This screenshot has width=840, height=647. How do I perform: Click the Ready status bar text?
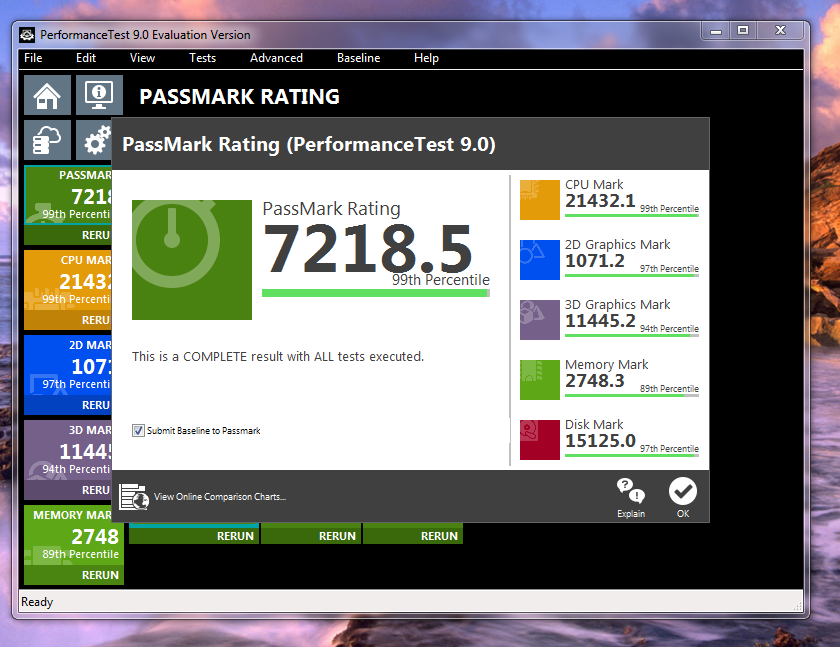click(37, 602)
